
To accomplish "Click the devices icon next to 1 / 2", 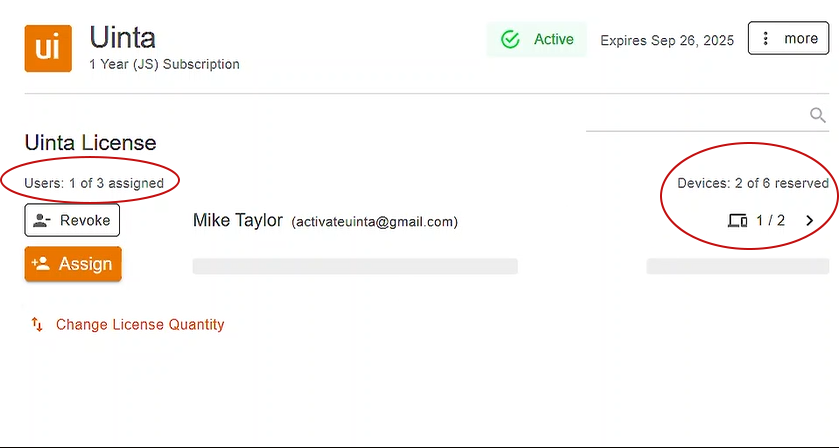I will [x=738, y=220].
